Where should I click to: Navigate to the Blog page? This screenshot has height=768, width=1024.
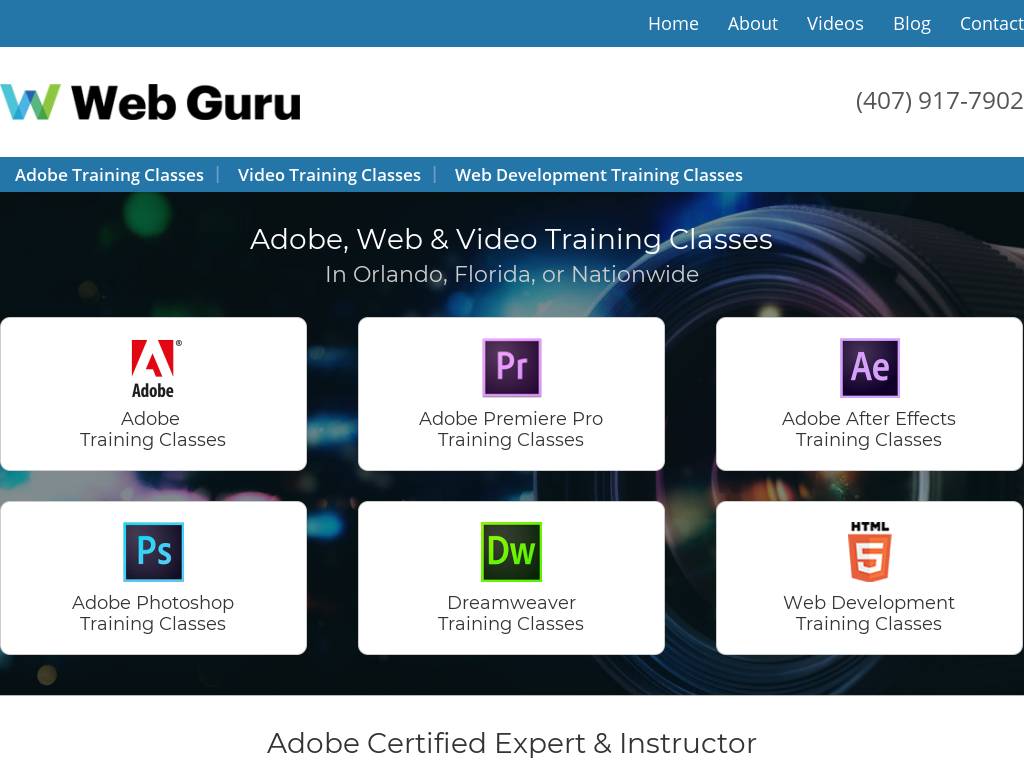pyautogui.click(x=911, y=23)
